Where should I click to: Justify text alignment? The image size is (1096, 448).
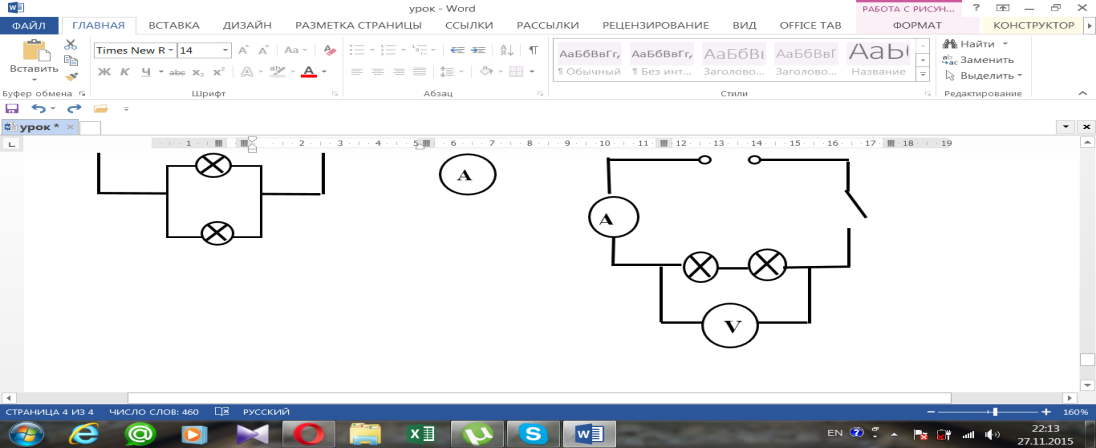pyautogui.click(x=419, y=72)
